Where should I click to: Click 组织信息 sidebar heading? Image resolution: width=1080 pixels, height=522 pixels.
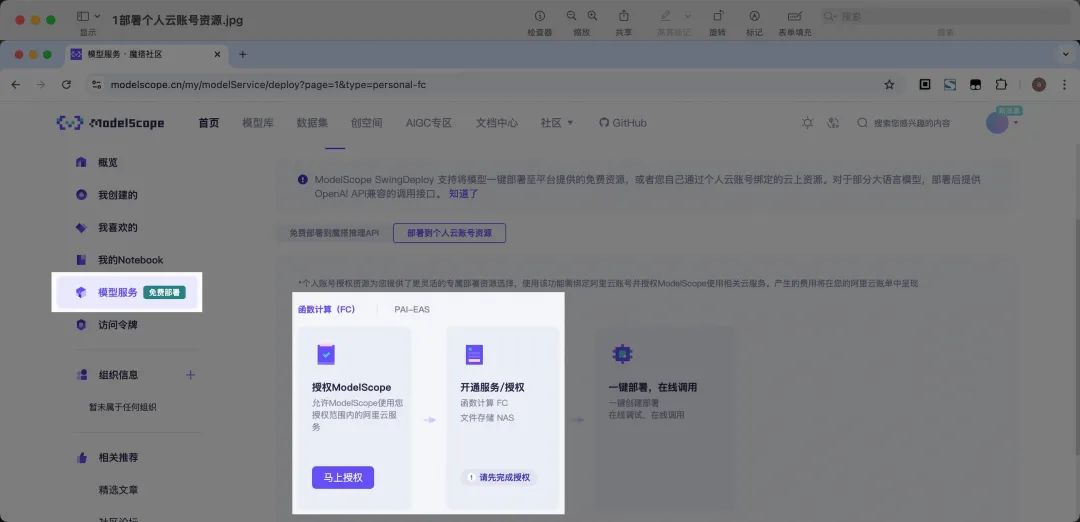click(118, 375)
